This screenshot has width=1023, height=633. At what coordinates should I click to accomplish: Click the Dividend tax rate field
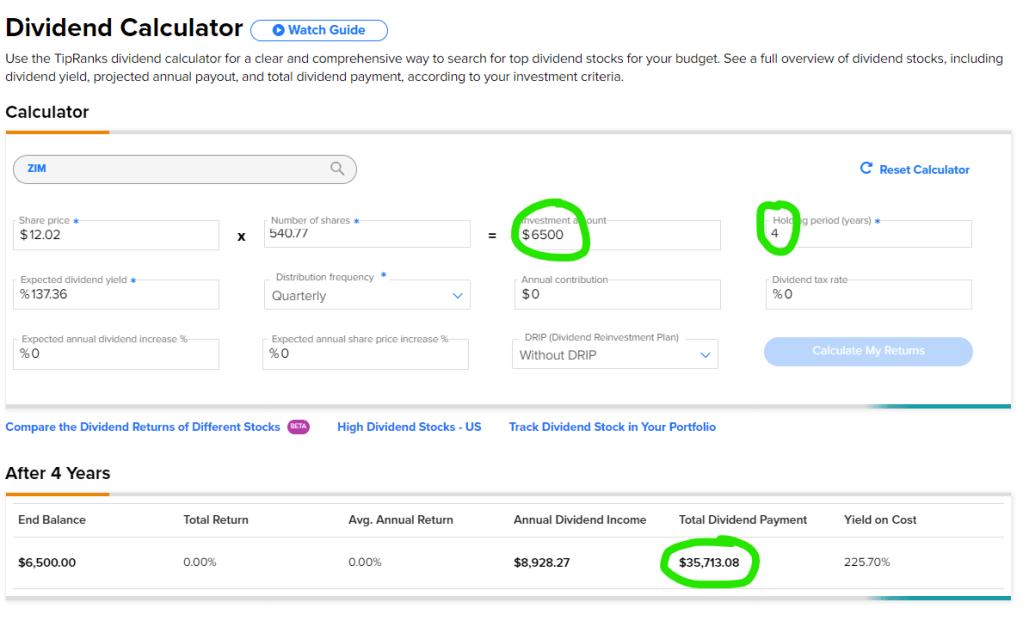pos(869,295)
